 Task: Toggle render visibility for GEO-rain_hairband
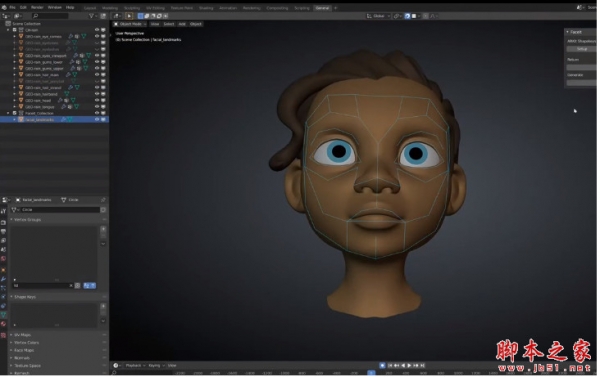point(103,94)
